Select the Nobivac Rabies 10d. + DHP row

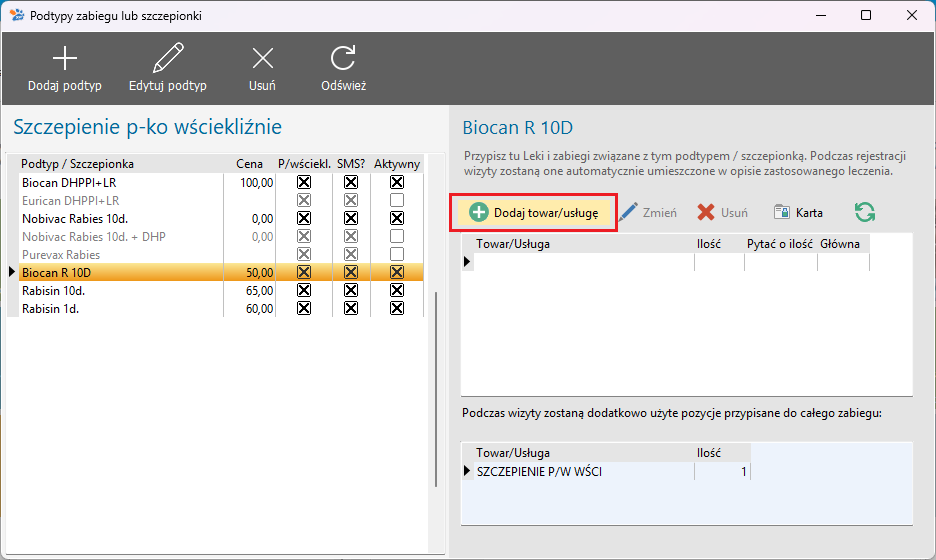(x=221, y=236)
